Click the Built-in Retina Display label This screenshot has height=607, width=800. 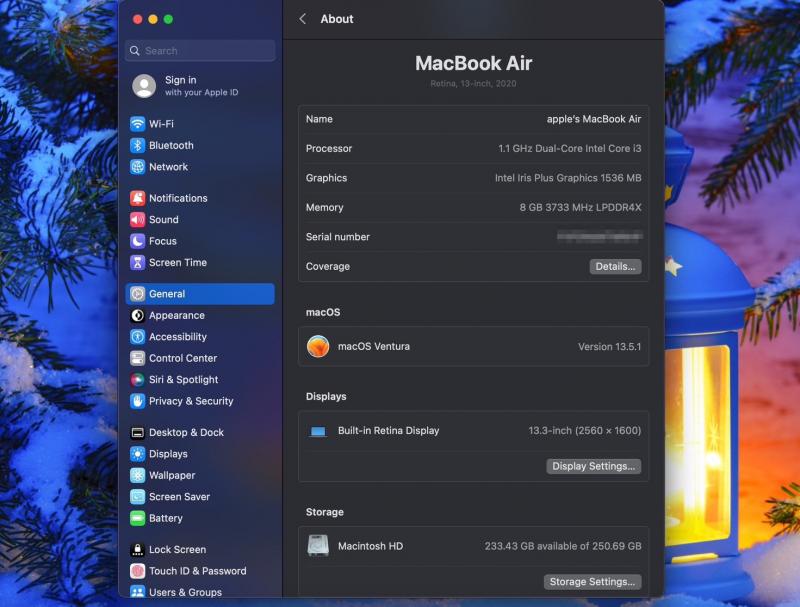coord(388,431)
